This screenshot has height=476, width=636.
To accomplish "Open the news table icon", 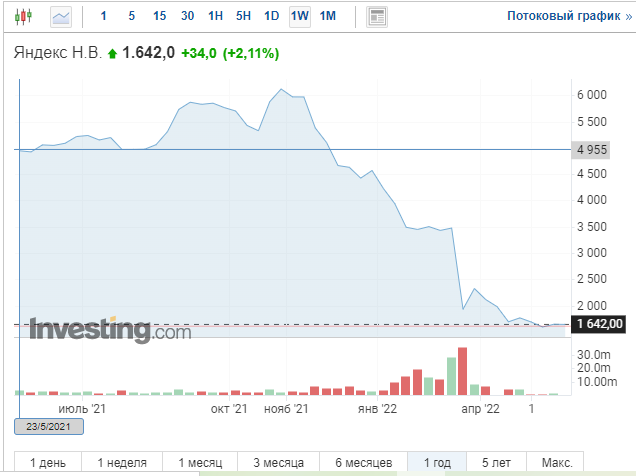I will pos(377,17).
